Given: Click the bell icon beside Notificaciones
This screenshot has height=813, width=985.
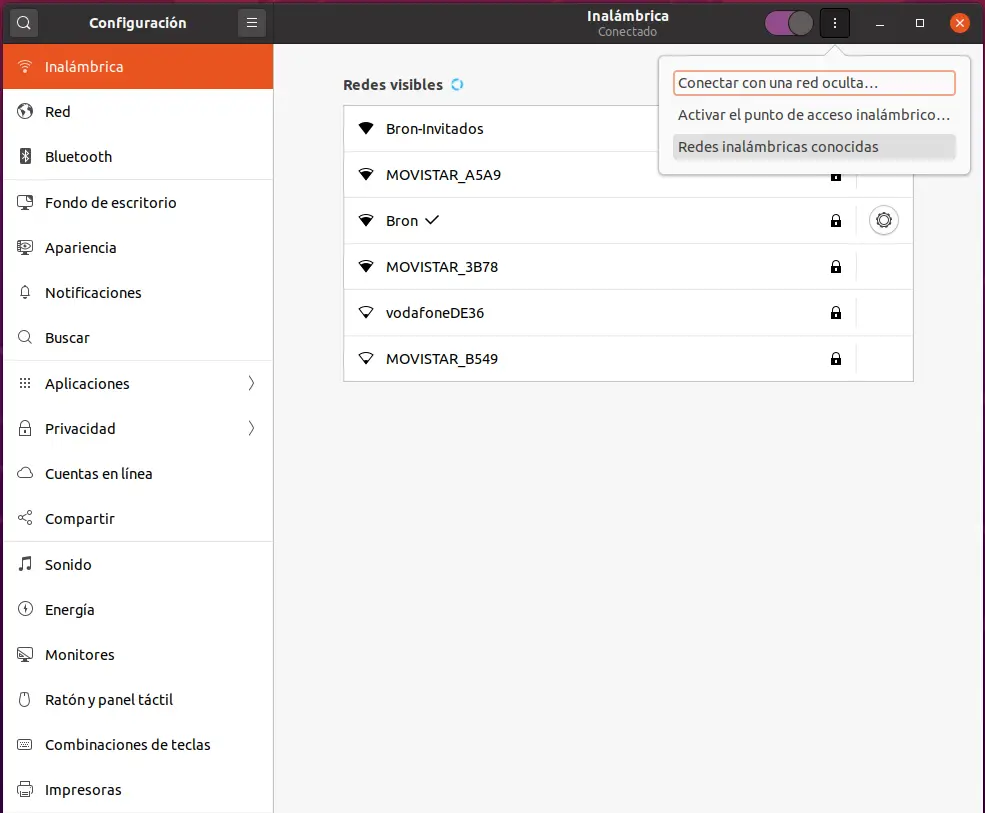Looking at the screenshot, I should pos(25,292).
